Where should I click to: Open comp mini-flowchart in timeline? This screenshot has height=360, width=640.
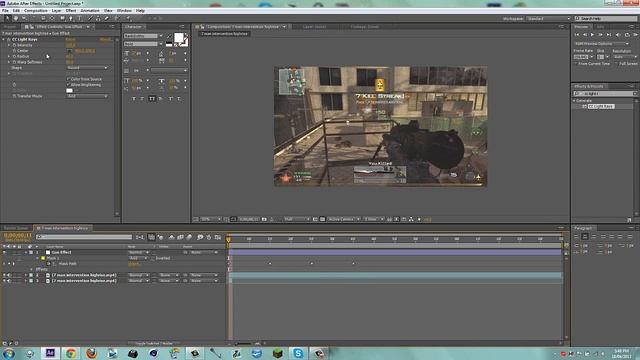coord(140,237)
